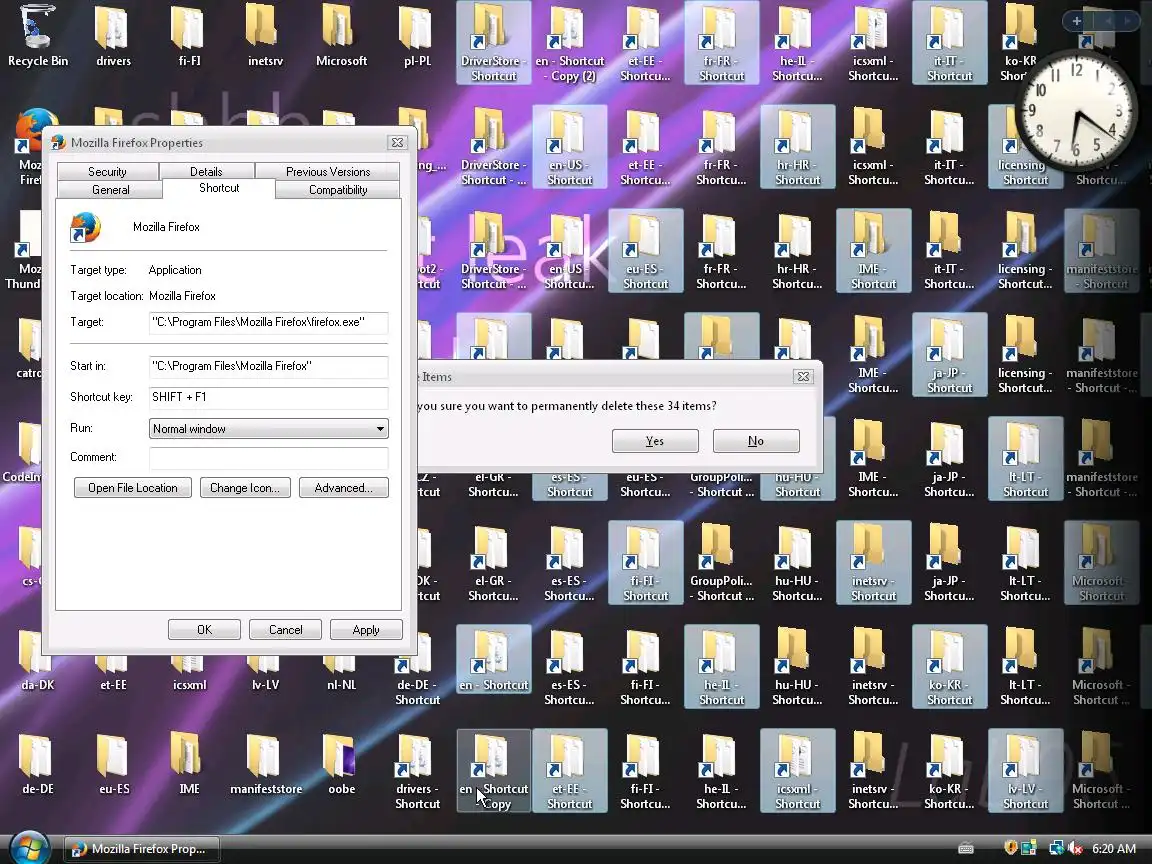Viewport: 1152px width, 864px height.
Task: Click the Open File Location button
Action: [133, 488]
